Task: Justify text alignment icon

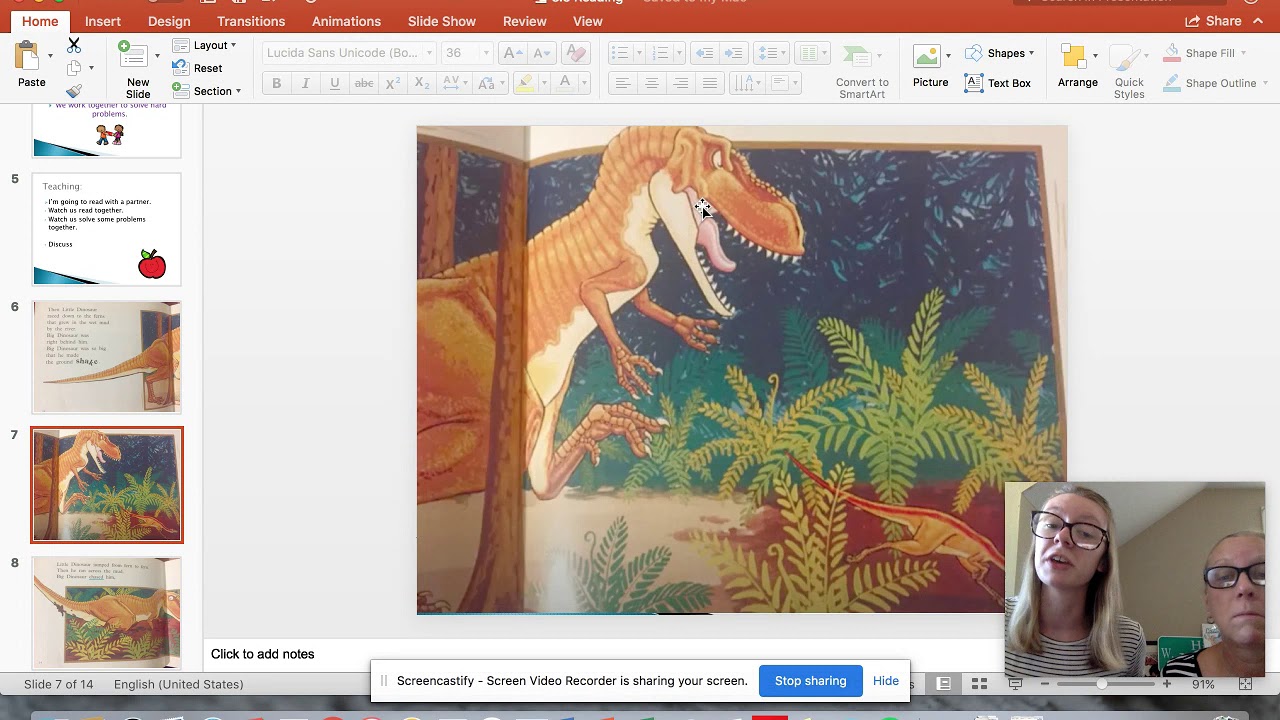Action: tap(709, 83)
